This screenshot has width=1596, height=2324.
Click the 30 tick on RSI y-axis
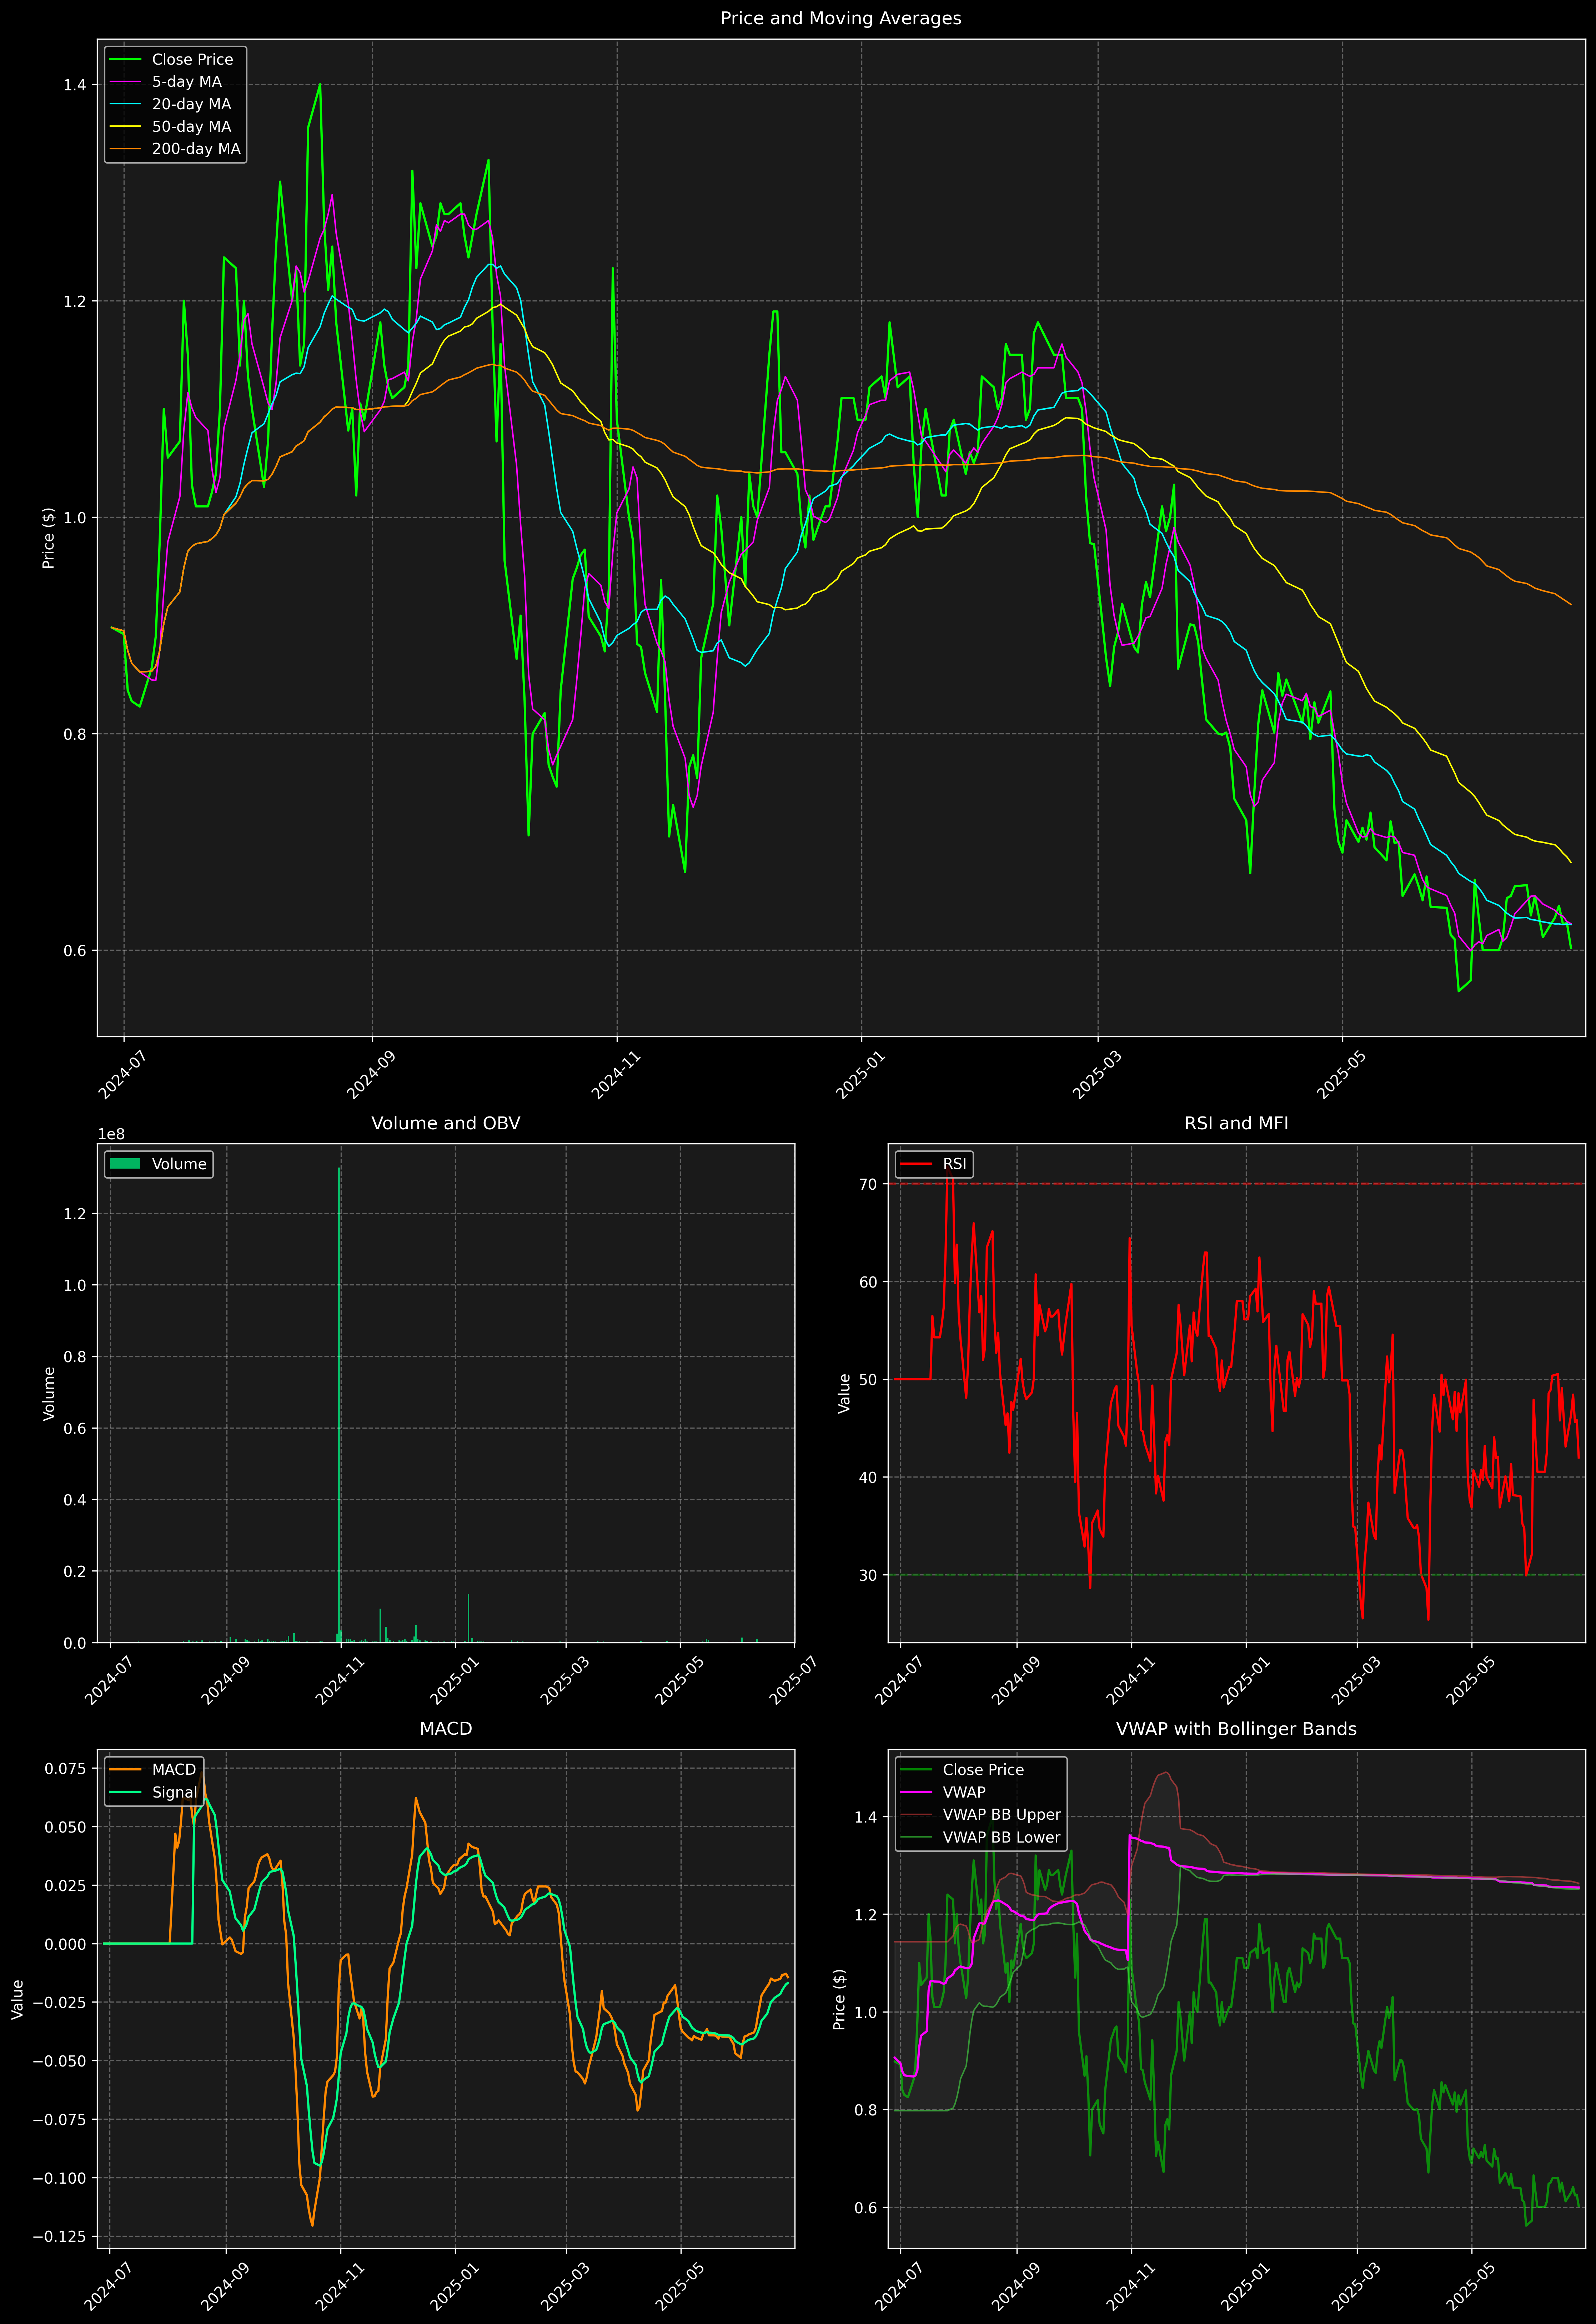(868, 1575)
